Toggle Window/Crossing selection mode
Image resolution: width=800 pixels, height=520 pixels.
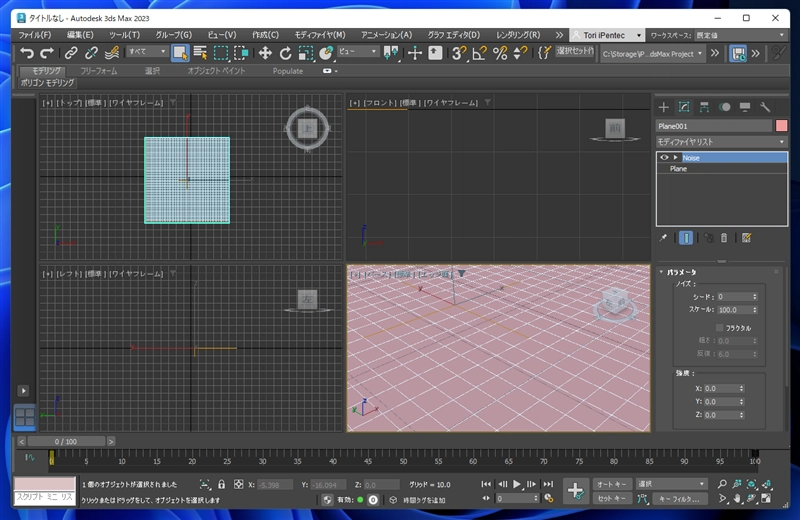[241, 53]
